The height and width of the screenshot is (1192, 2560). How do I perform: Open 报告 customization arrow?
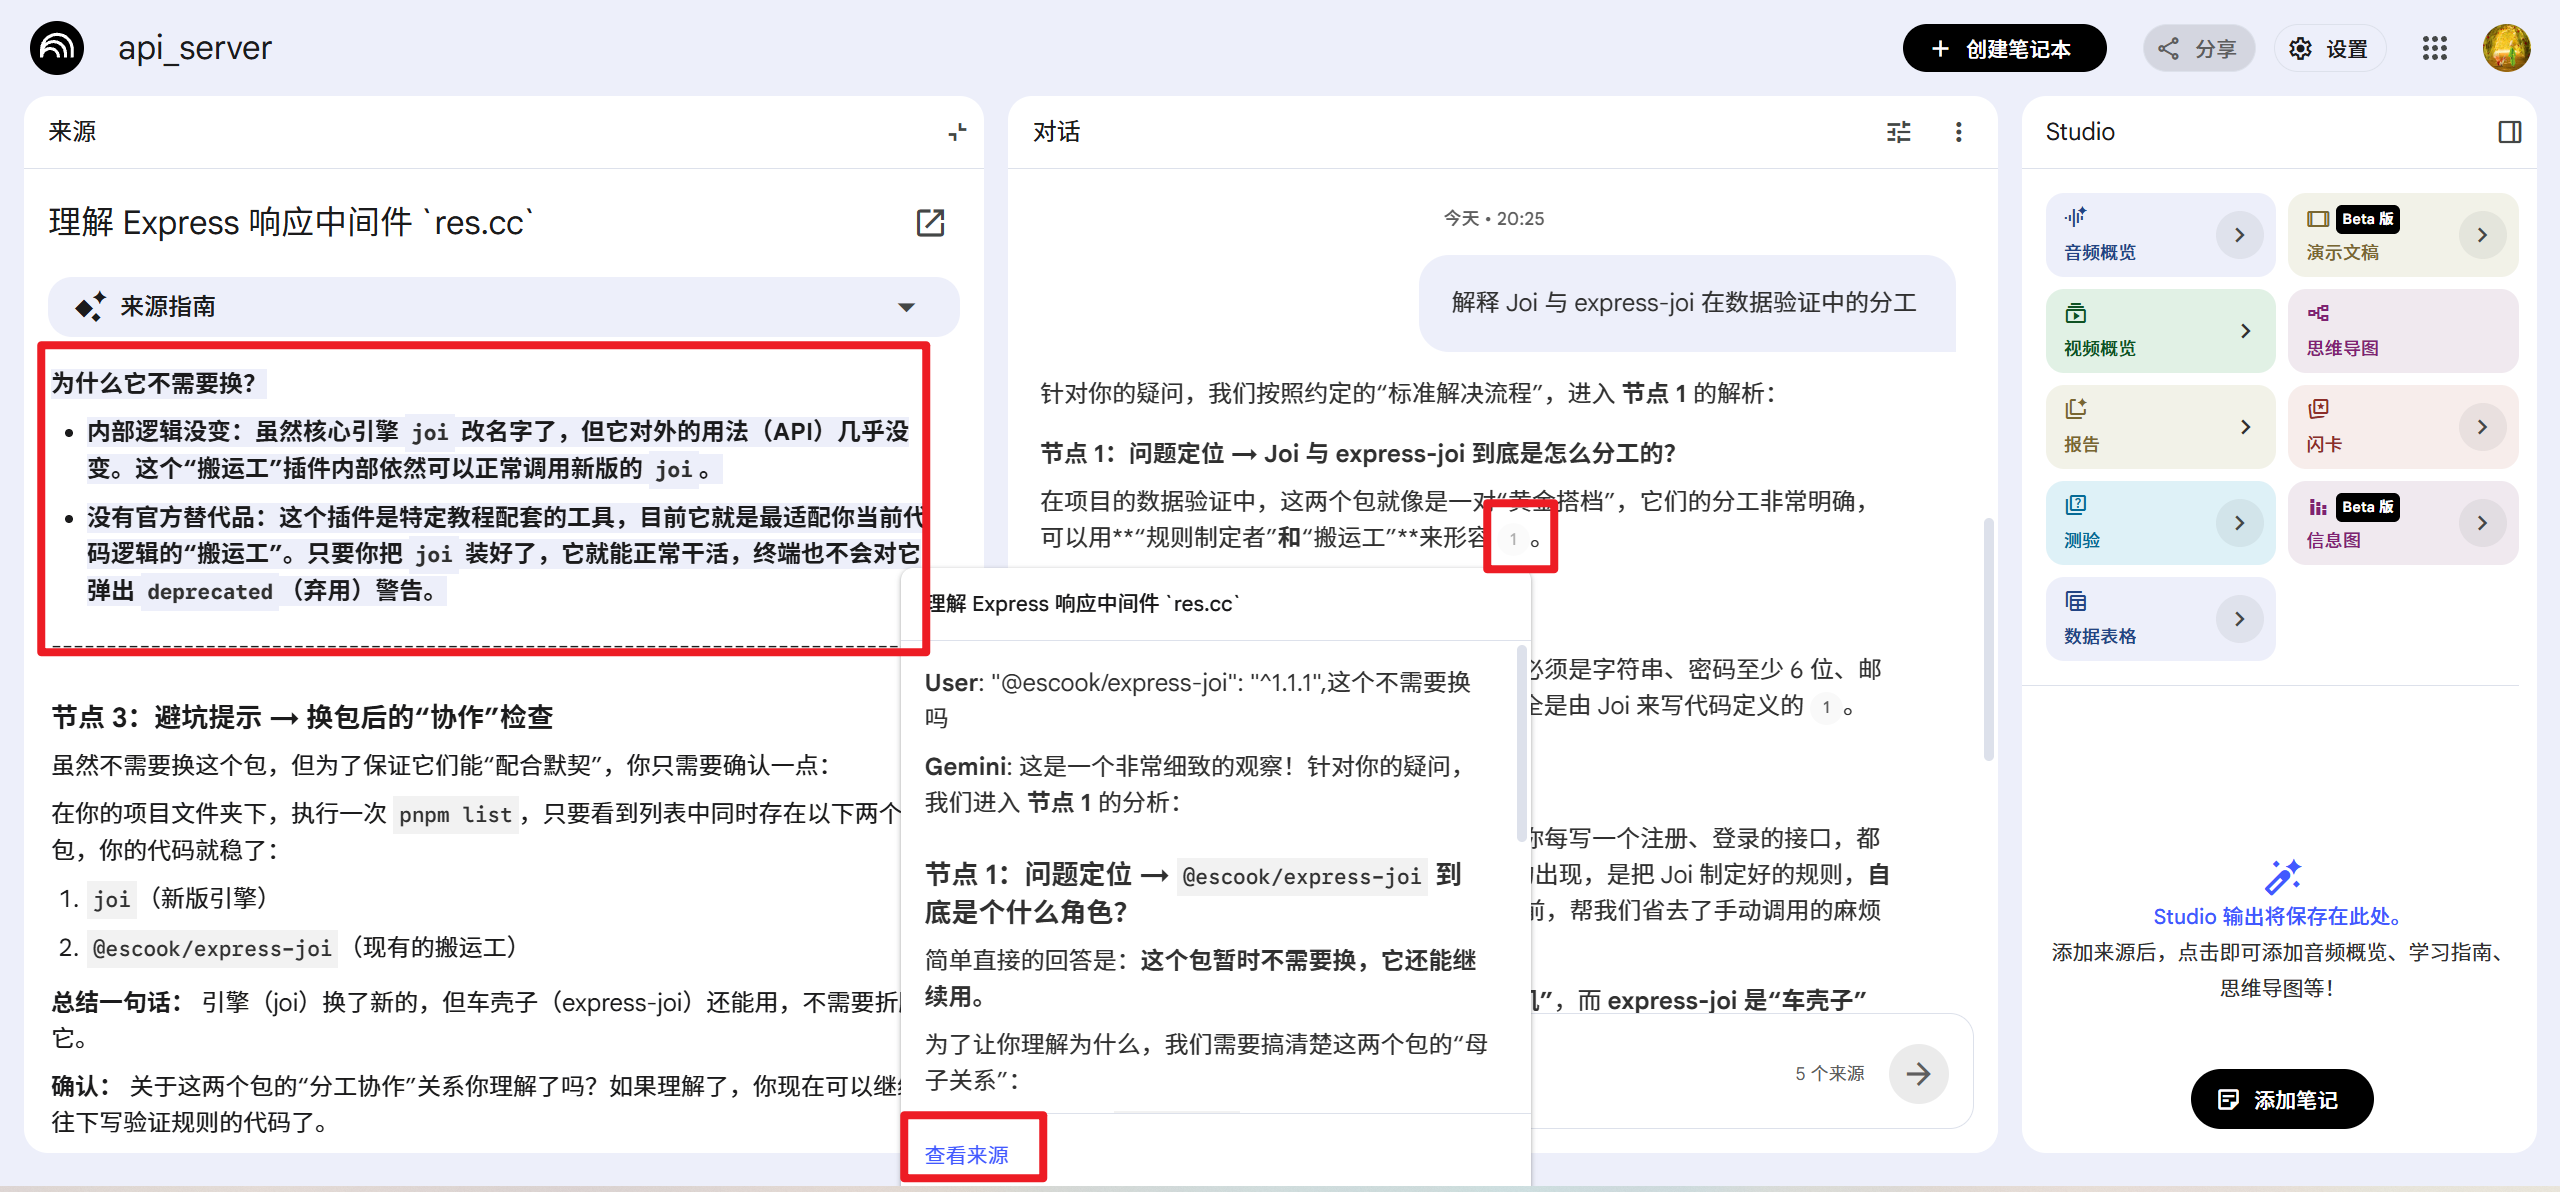coord(2246,427)
